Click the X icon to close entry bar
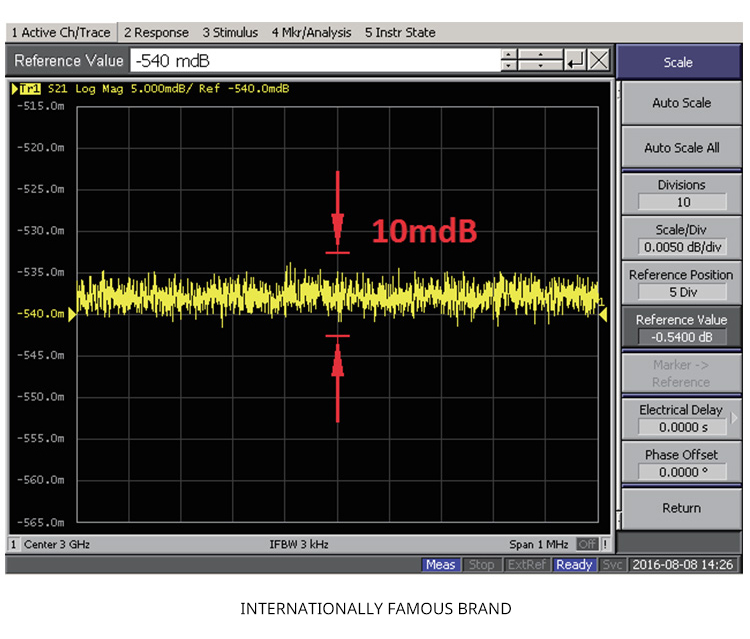The height and width of the screenshot is (639, 750). point(598,61)
